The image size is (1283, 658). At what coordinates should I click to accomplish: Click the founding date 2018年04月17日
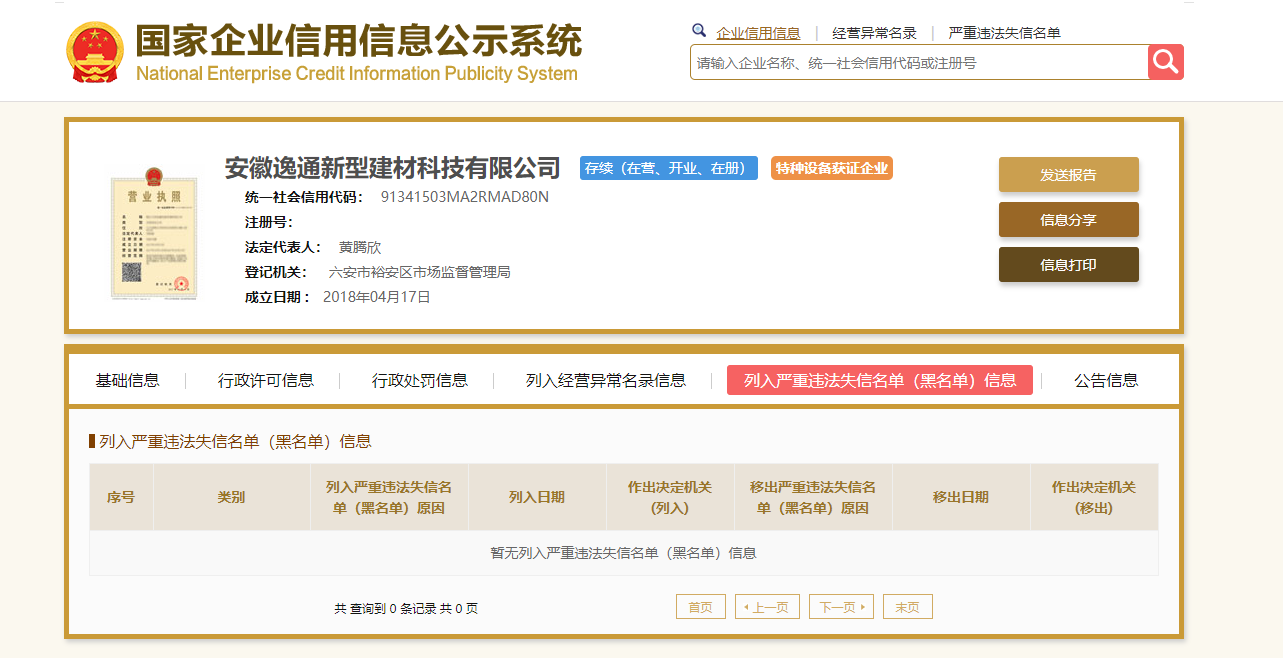[x=377, y=297]
